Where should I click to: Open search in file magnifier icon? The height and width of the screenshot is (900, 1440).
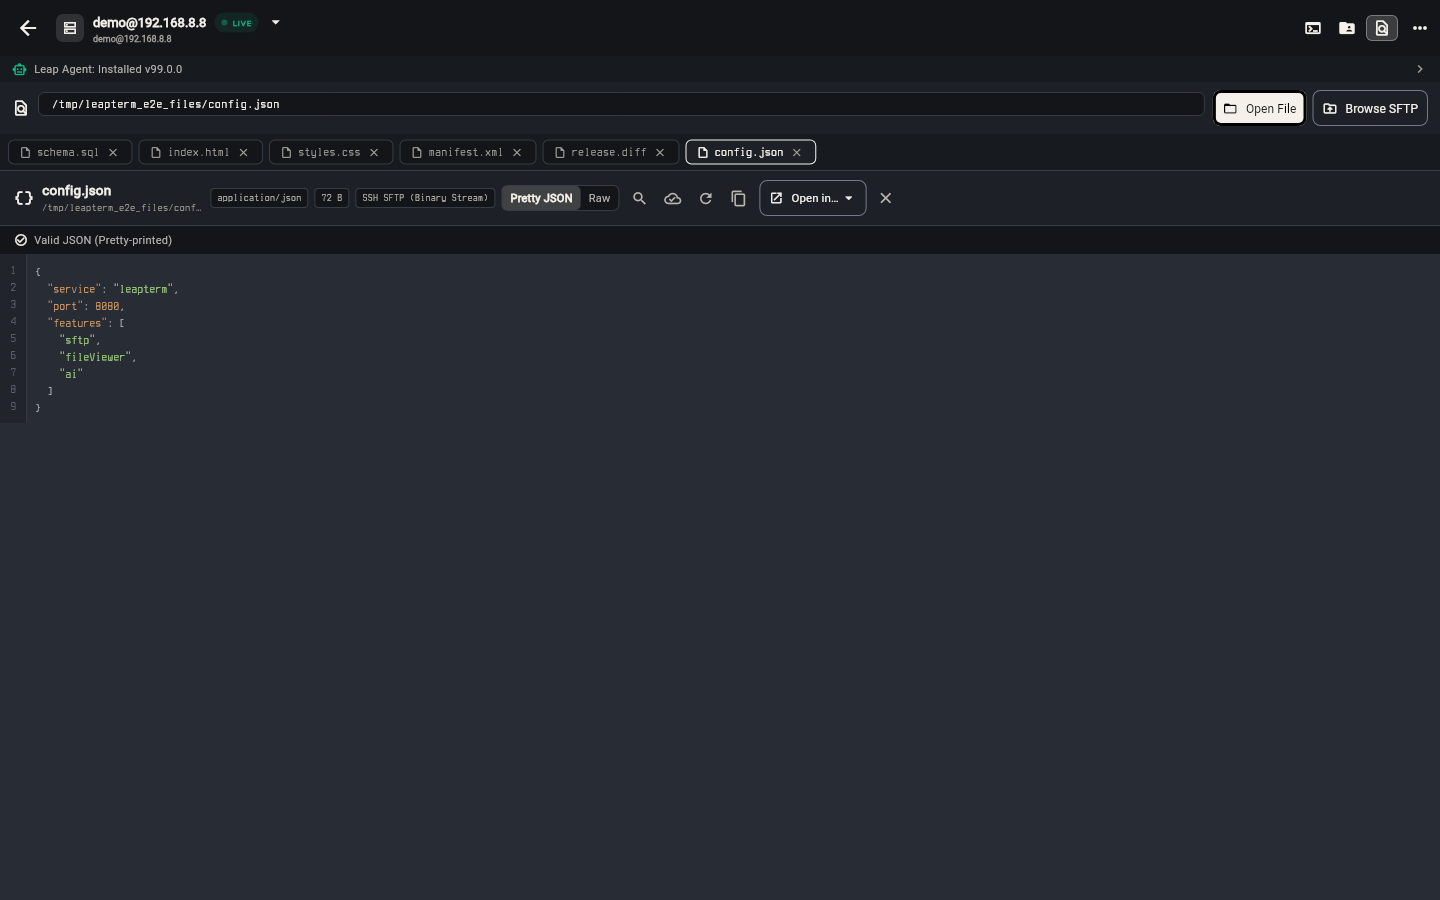[x=640, y=198]
